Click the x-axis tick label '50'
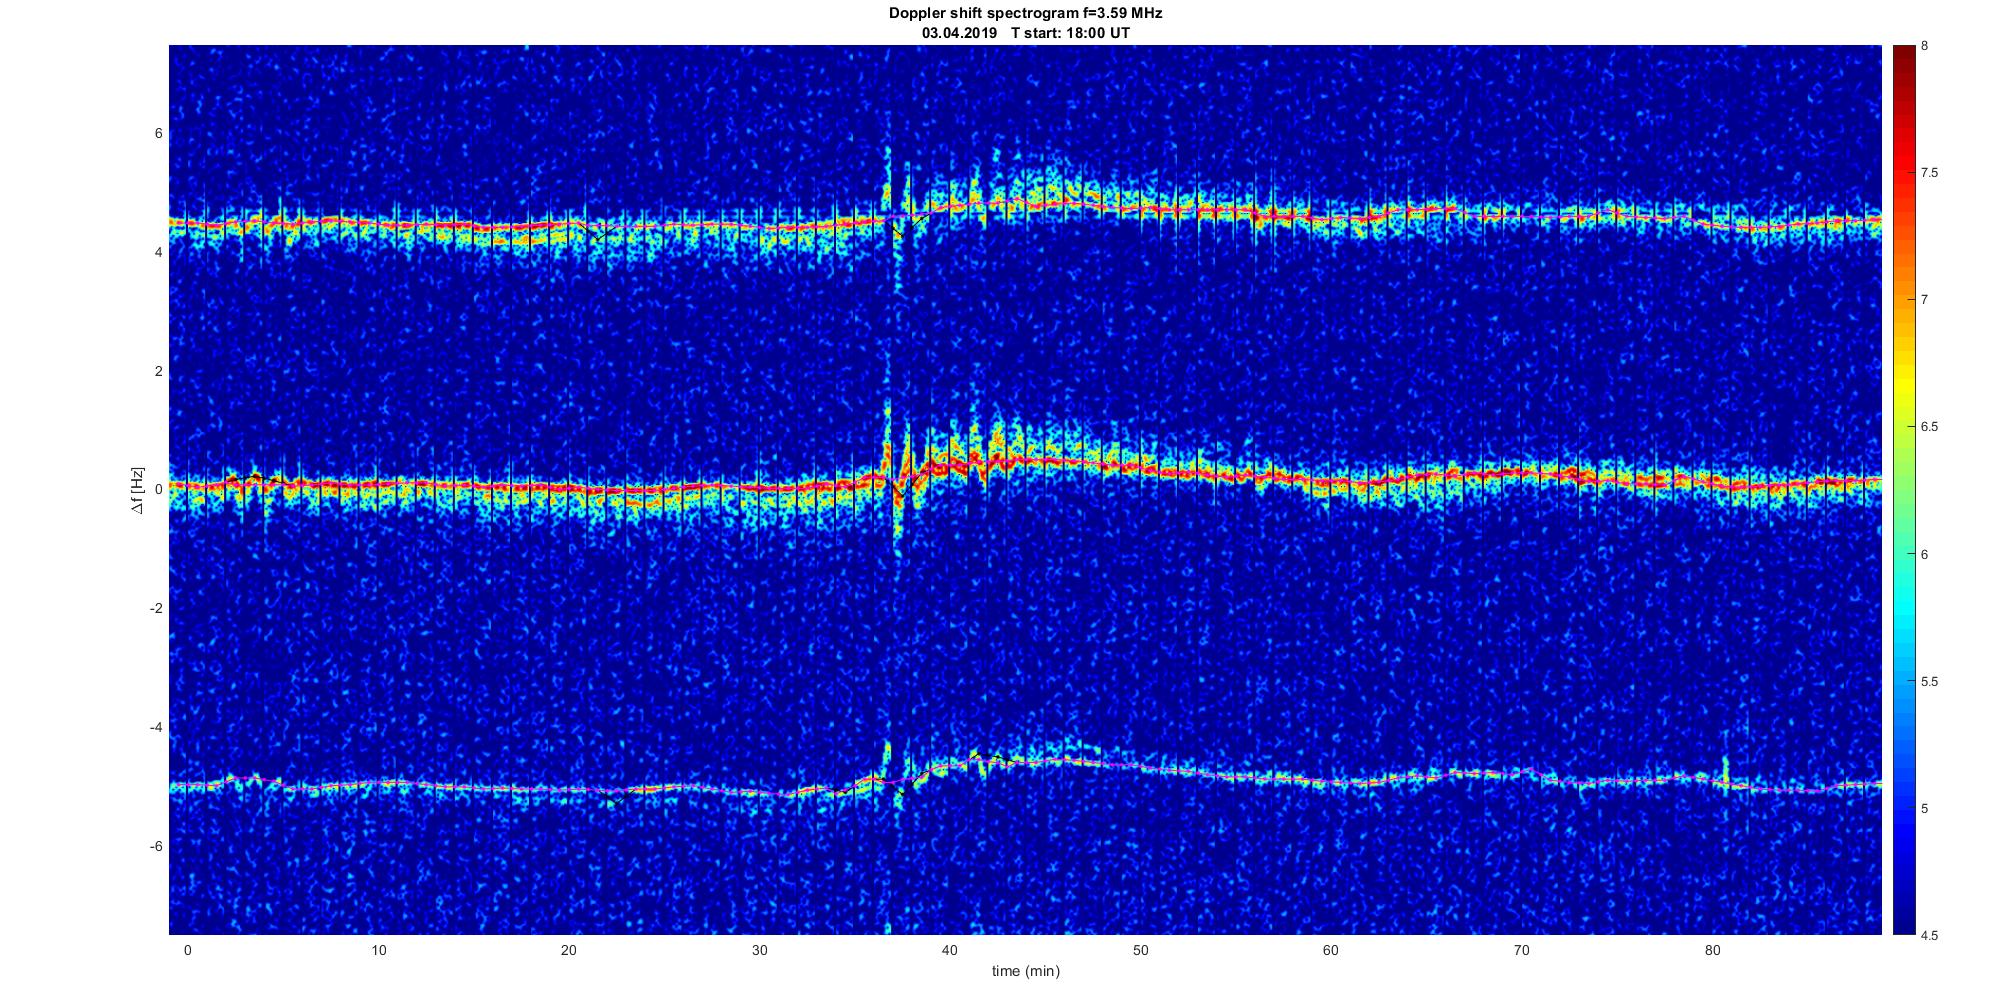The height and width of the screenshot is (1003, 2000). tap(1140, 950)
